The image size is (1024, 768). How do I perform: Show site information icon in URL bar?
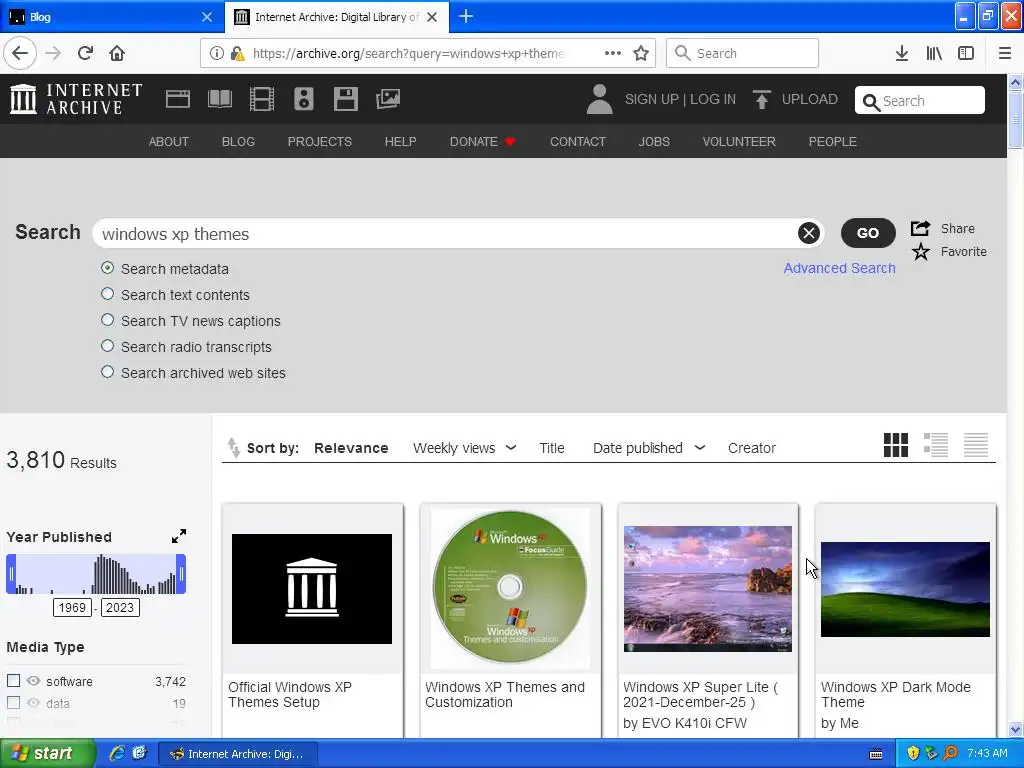point(216,53)
